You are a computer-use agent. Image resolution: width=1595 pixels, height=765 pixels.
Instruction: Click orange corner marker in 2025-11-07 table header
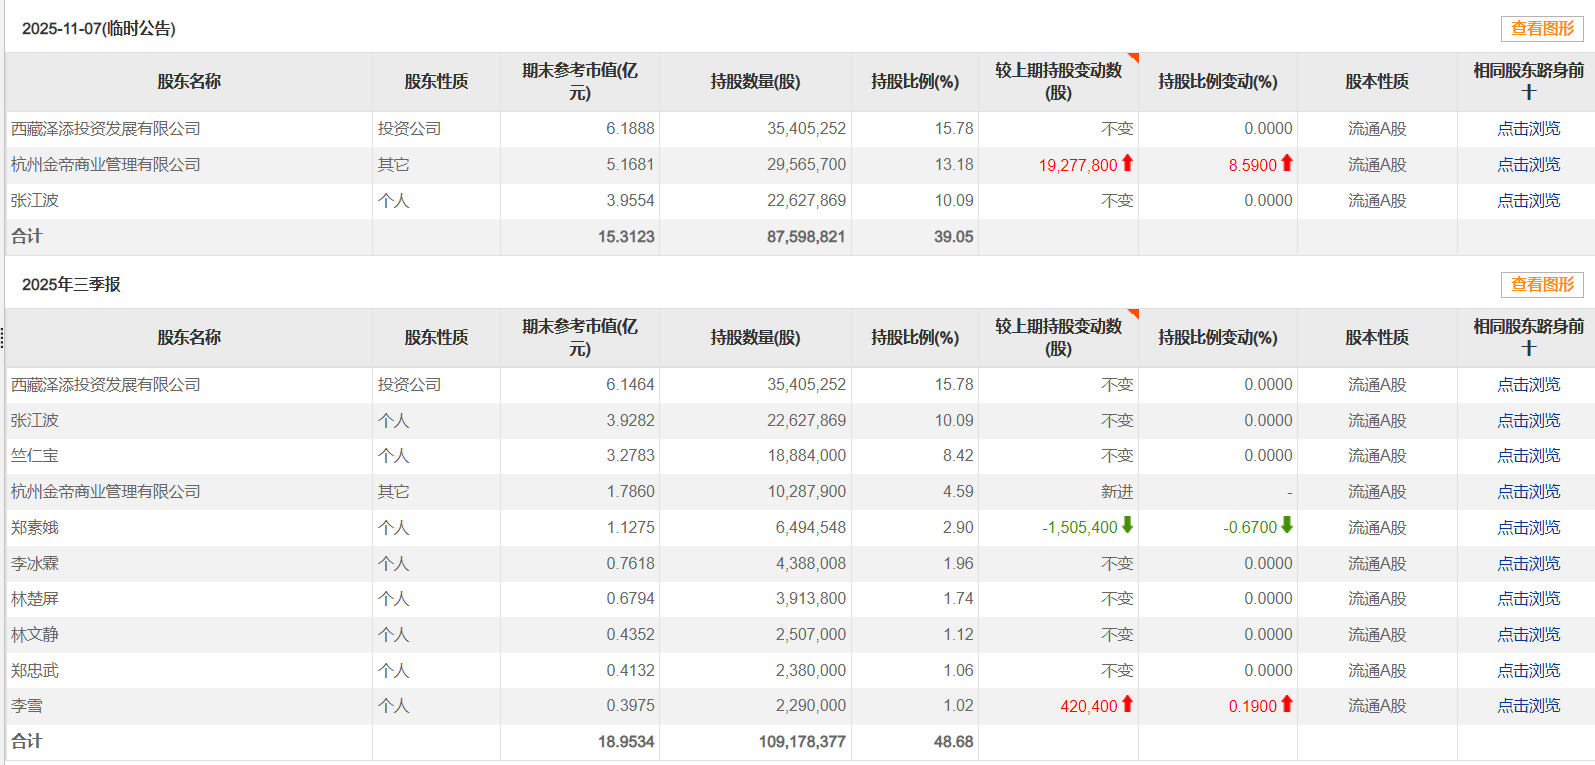point(1133,58)
